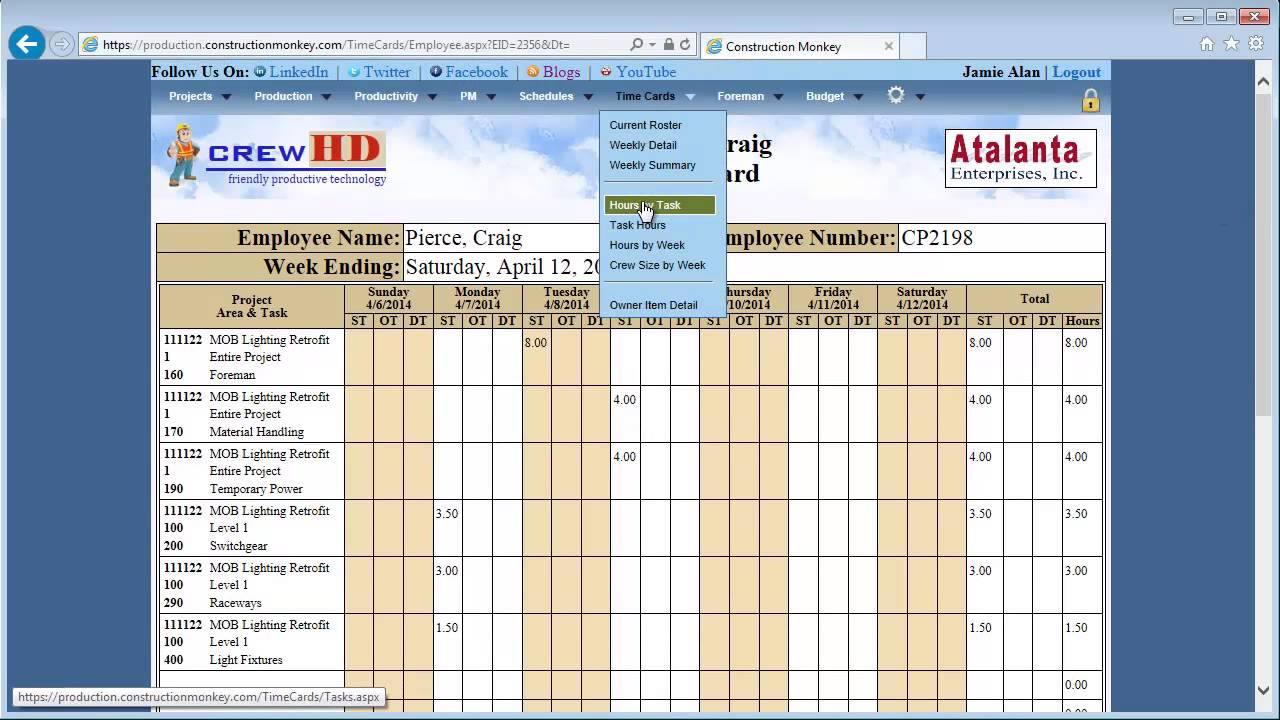Open the Blogs link
This screenshot has height=720, width=1280.
pyautogui.click(x=561, y=72)
